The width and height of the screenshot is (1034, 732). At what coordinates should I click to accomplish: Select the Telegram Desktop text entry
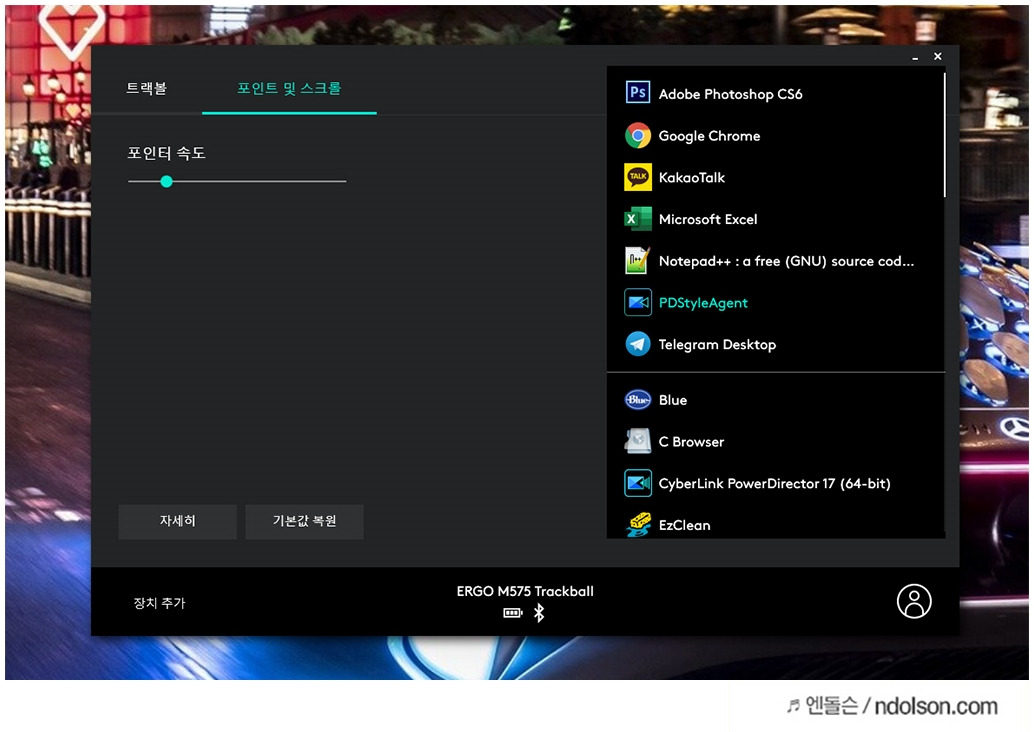click(717, 344)
